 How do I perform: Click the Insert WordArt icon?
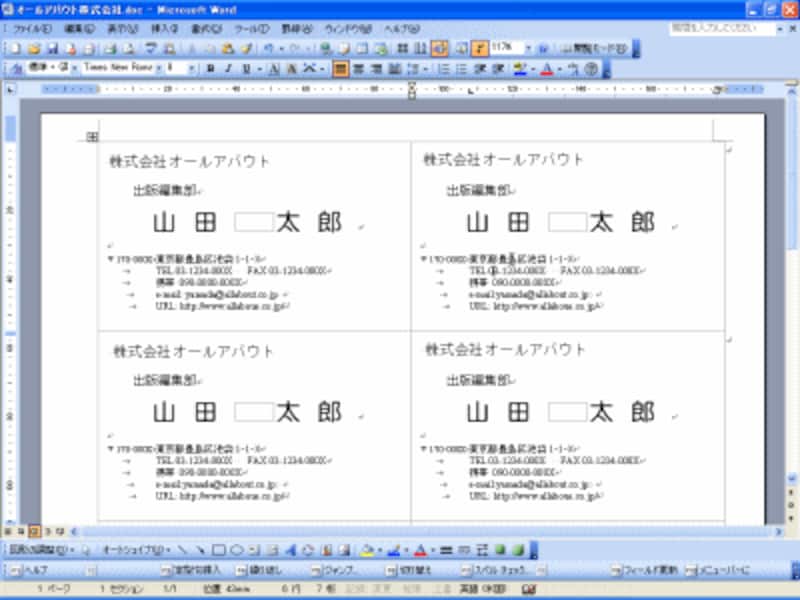click(x=290, y=550)
